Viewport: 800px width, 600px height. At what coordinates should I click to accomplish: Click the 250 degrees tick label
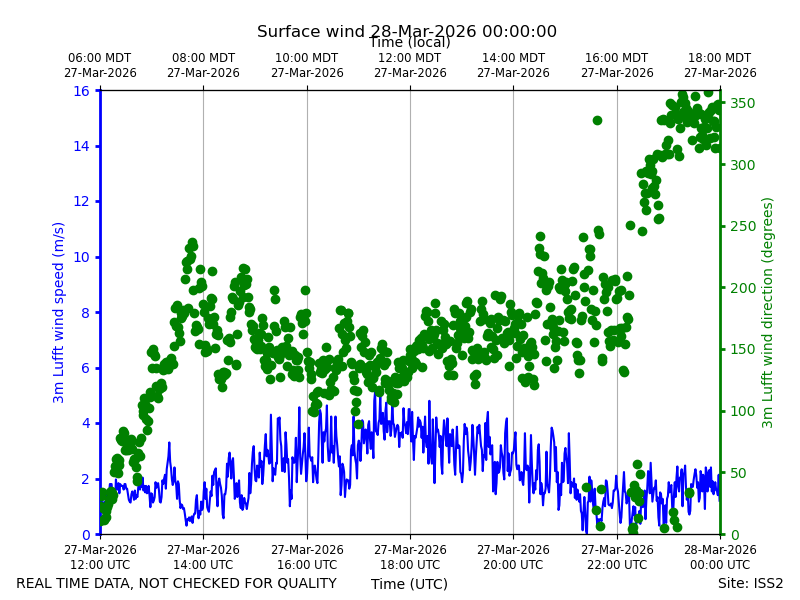[x=742, y=227]
